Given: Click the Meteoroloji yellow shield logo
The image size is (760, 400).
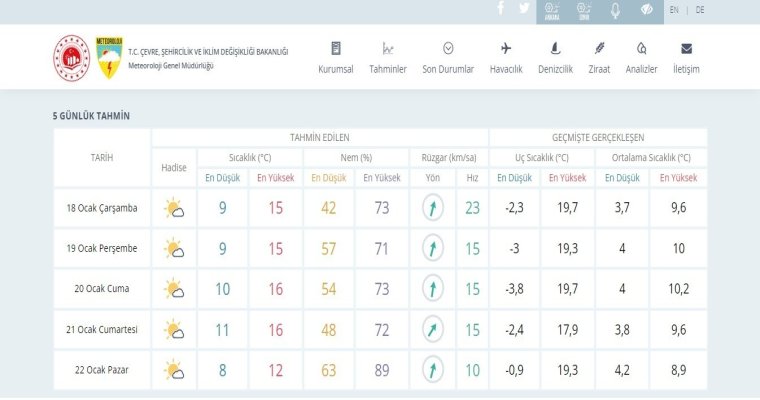Looking at the screenshot, I should point(109,57).
